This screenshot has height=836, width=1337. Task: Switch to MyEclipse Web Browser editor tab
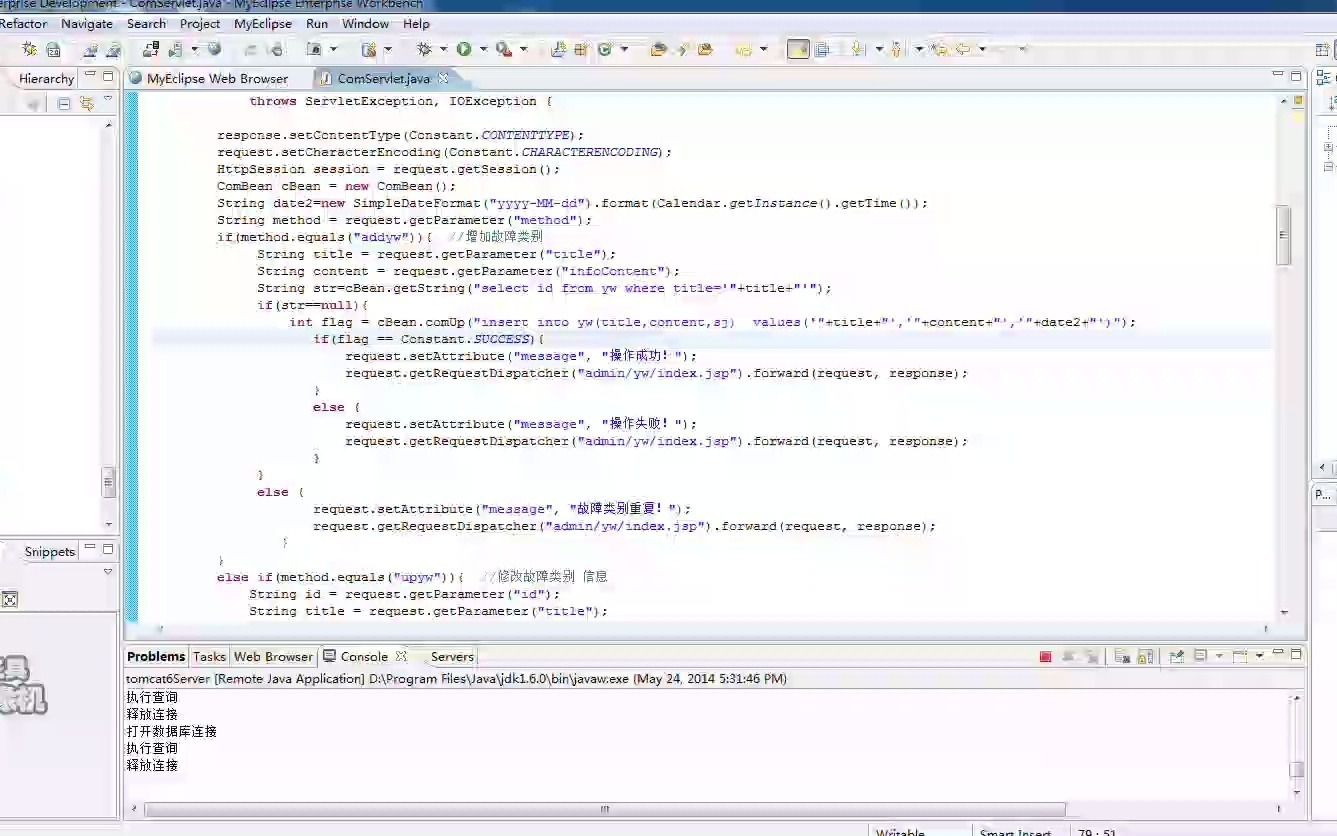click(208, 78)
